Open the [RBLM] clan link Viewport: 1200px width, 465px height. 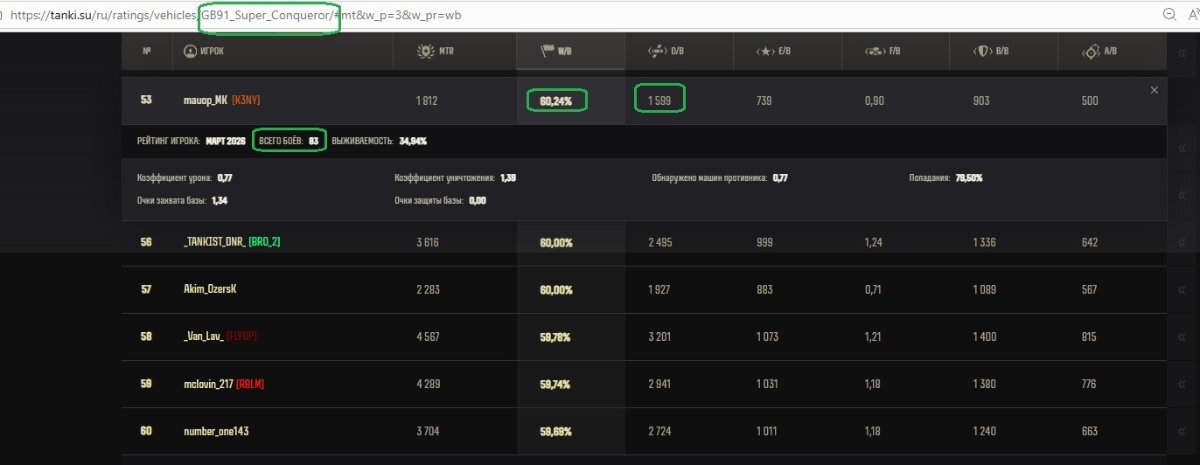[250, 384]
